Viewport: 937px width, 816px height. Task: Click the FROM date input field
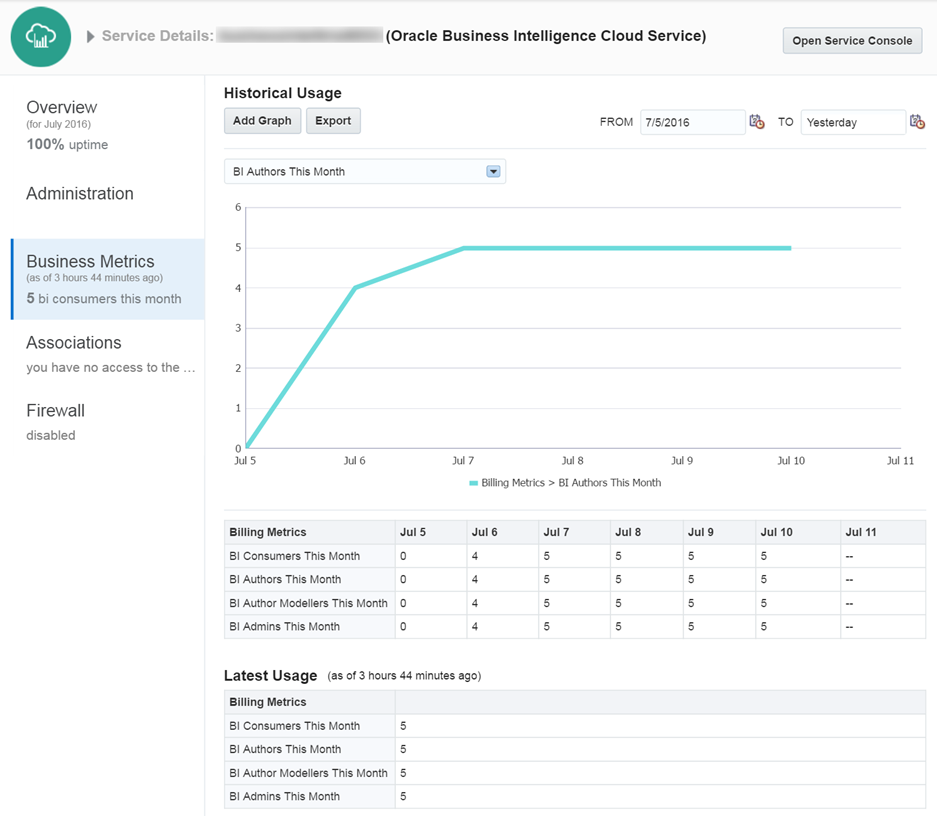[692, 122]
